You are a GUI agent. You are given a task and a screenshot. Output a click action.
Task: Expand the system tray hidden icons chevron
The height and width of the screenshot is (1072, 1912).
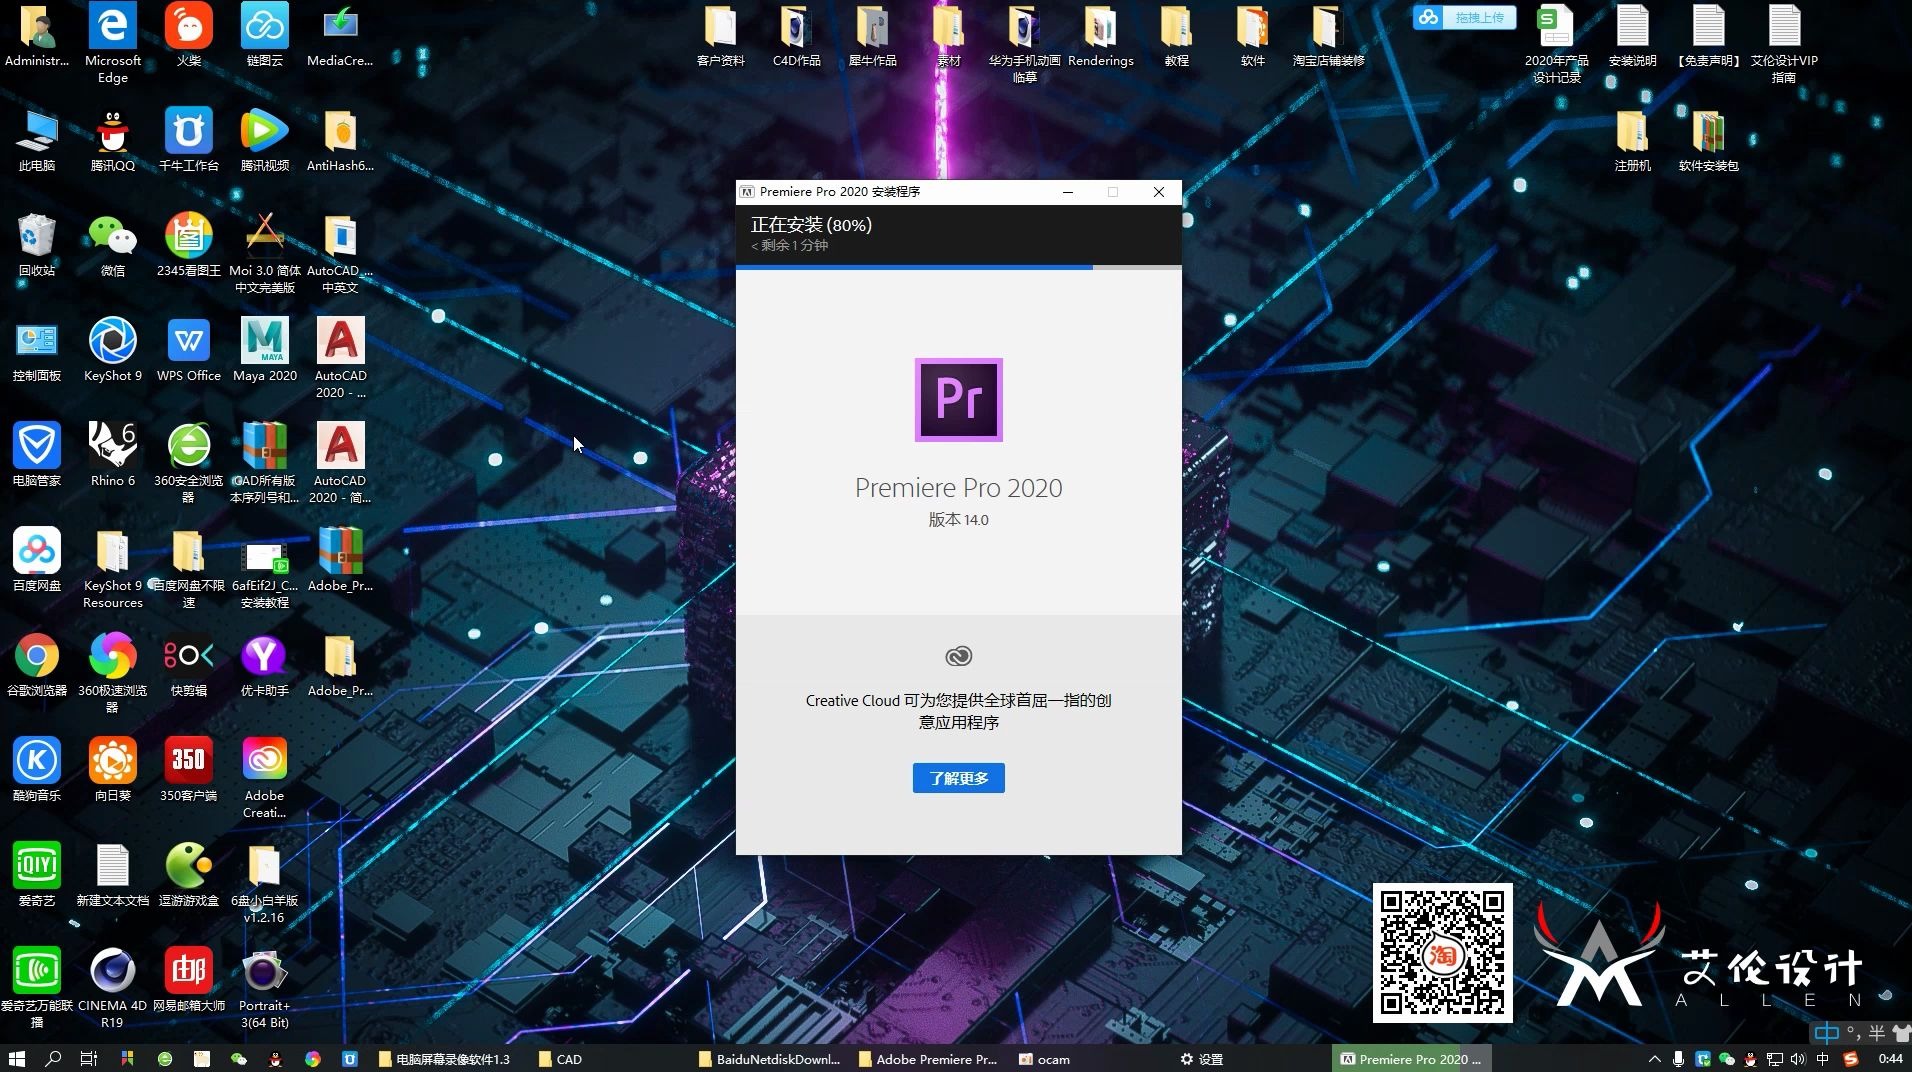point(1654,1059)
